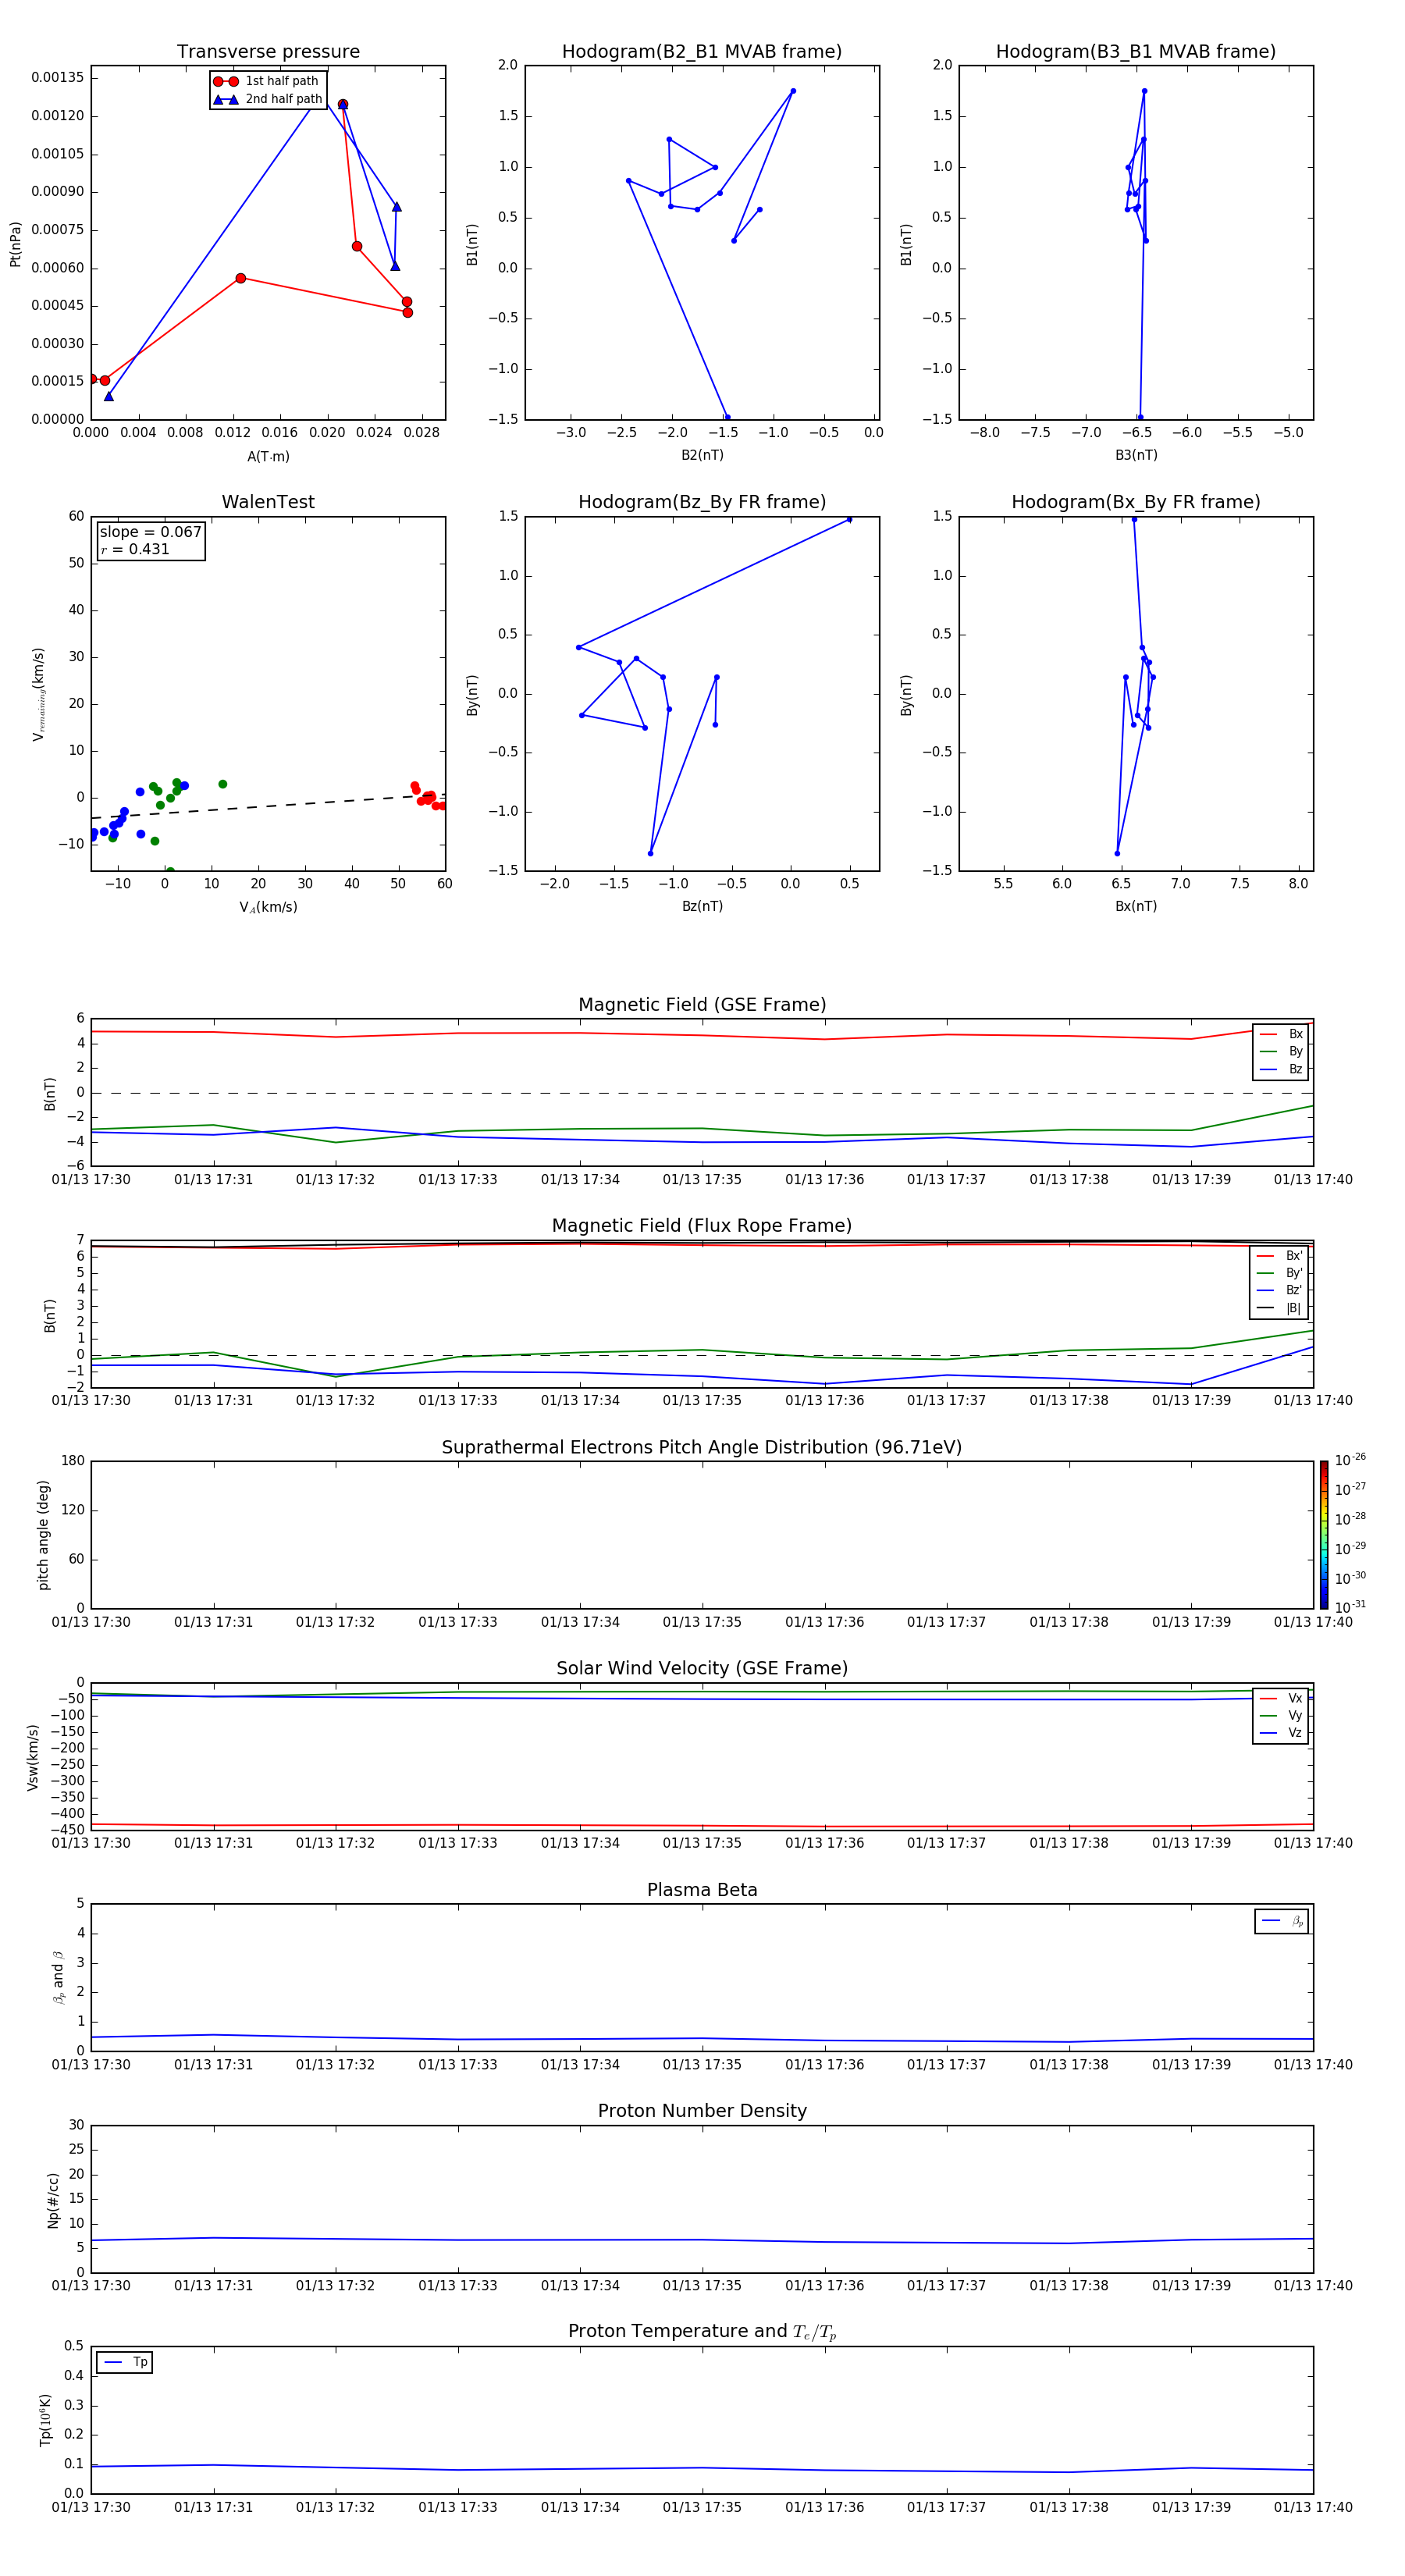Click the 'Np(#/cc)' y-axis label

point(53,2200)
